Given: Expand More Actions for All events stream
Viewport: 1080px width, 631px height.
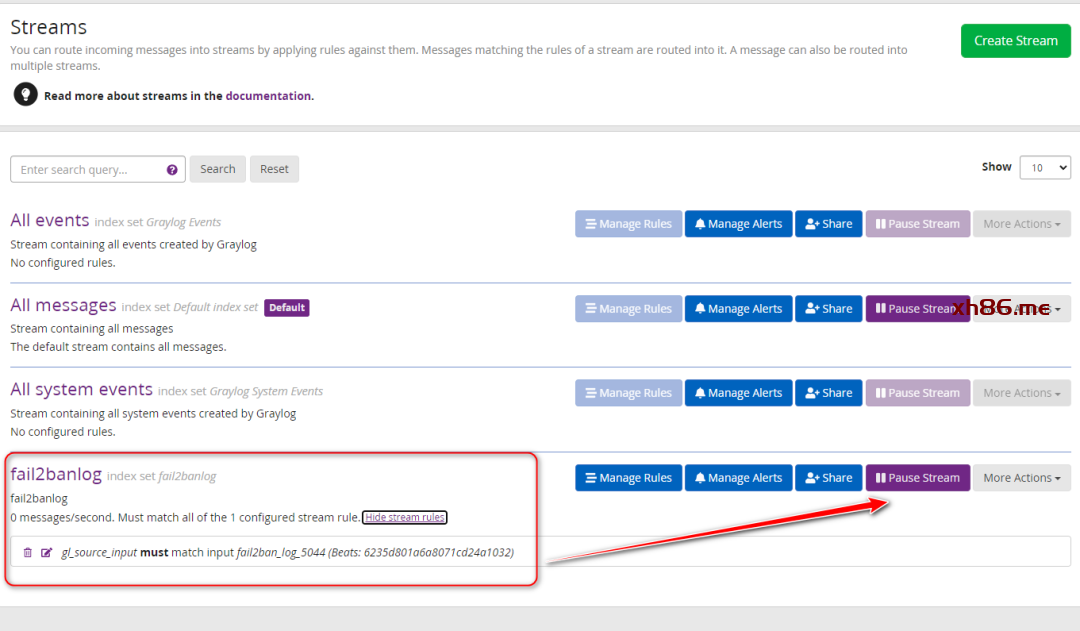Looking at the screenshot, I should (x=1021, y=224).
